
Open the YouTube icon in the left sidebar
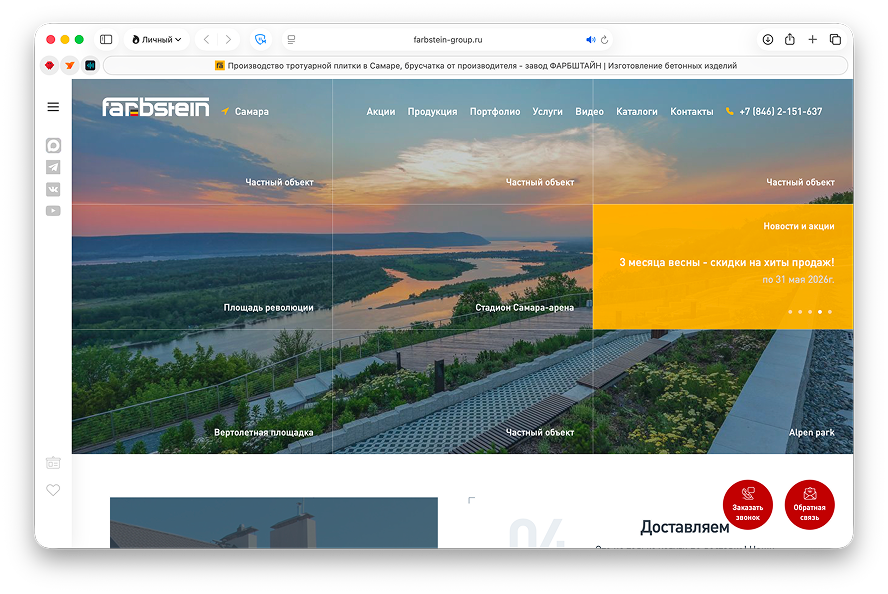coord(53,211)
